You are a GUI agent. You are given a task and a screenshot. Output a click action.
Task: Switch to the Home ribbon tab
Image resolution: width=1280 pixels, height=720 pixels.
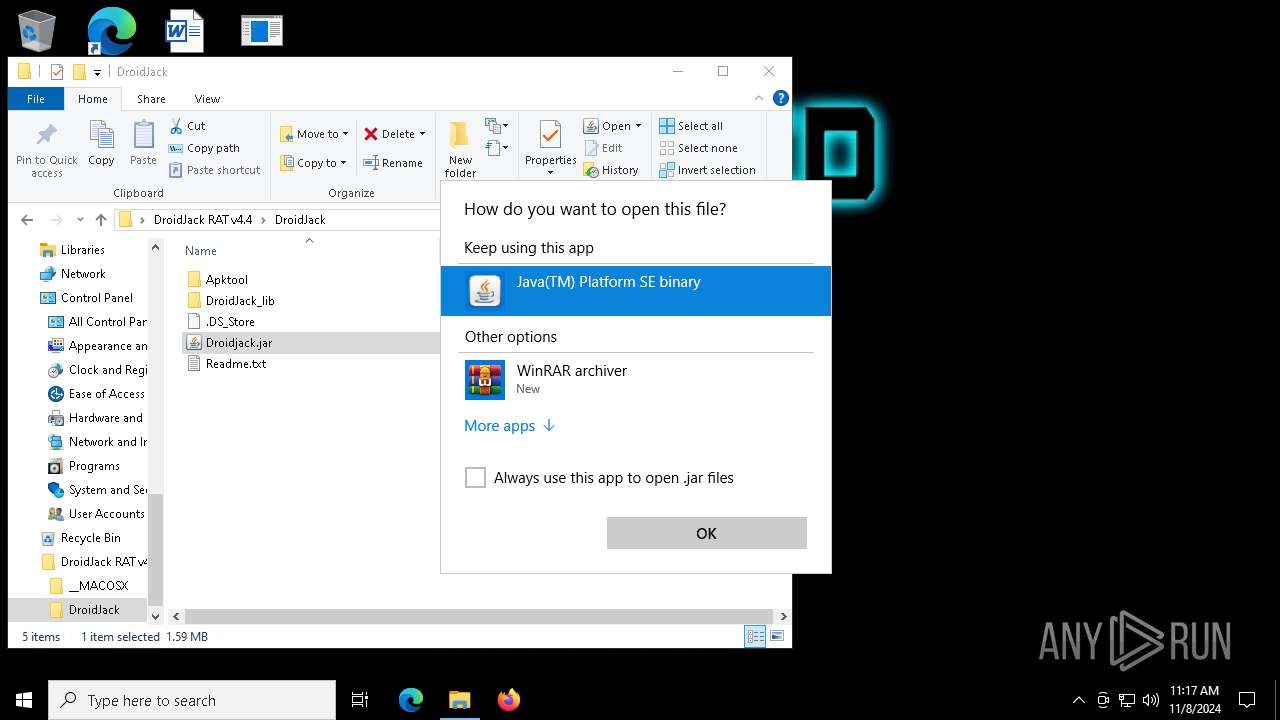pos(93,99)
